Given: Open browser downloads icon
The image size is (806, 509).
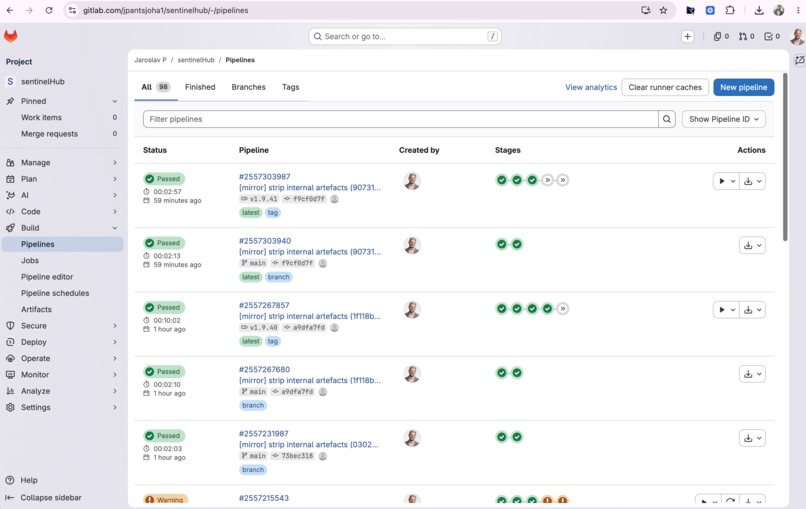Looking at the screenshot, I should (x=759, y=10).
